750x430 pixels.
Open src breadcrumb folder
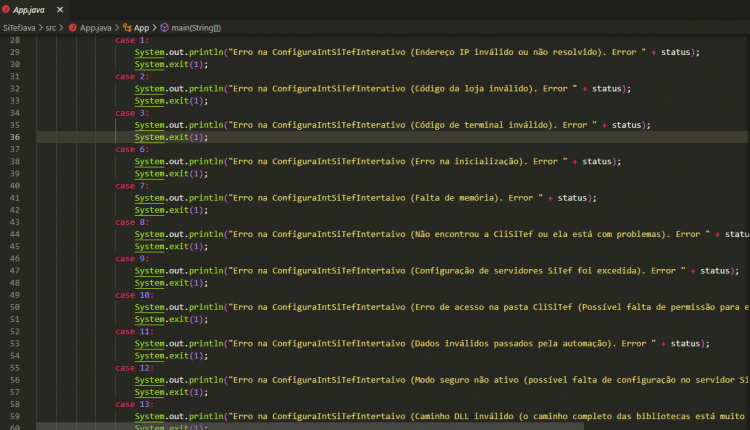51,28
